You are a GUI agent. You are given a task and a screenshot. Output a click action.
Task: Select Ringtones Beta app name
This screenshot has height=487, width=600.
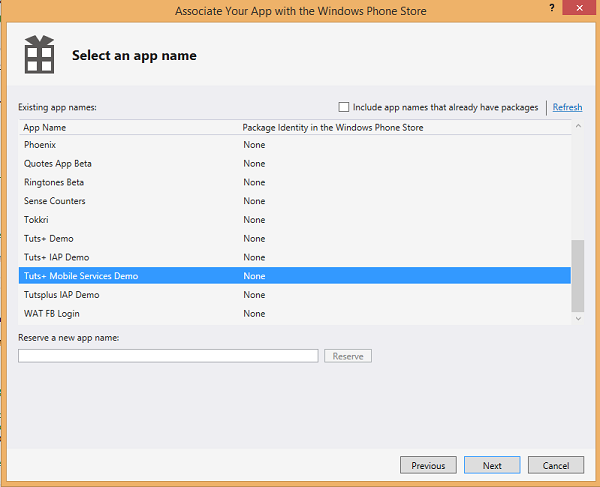point(295,182)
